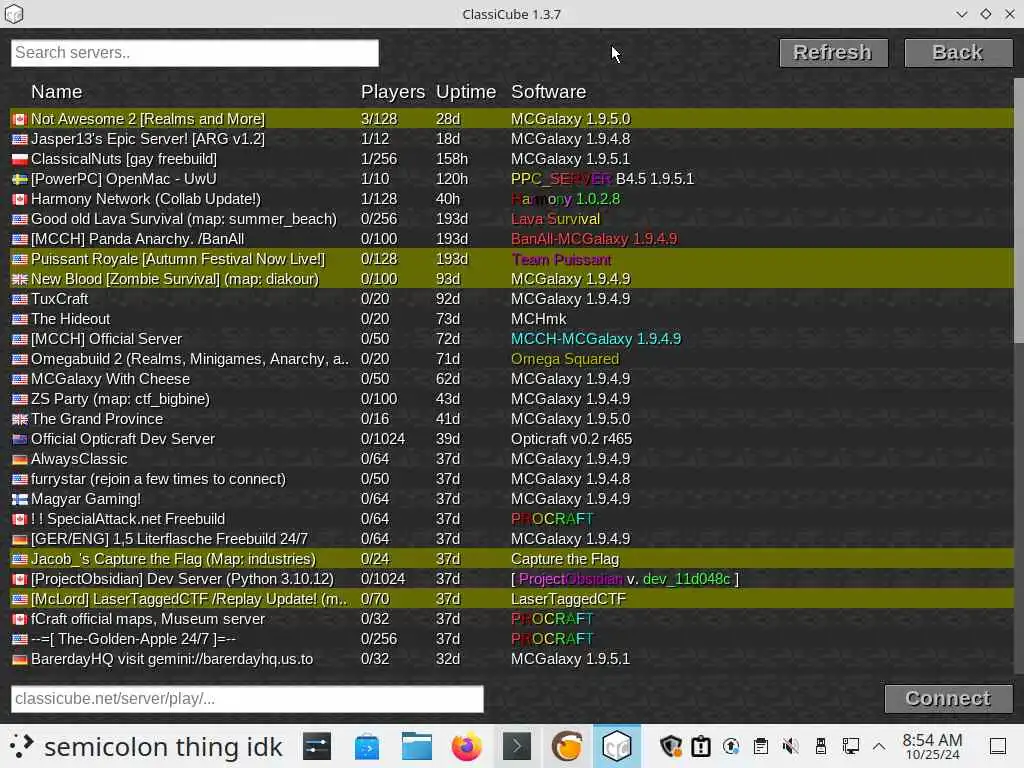Select [MCCH] Panda Anarchy server
Image resolution: width=1024 pixels, height=768 pixels.
511,239
